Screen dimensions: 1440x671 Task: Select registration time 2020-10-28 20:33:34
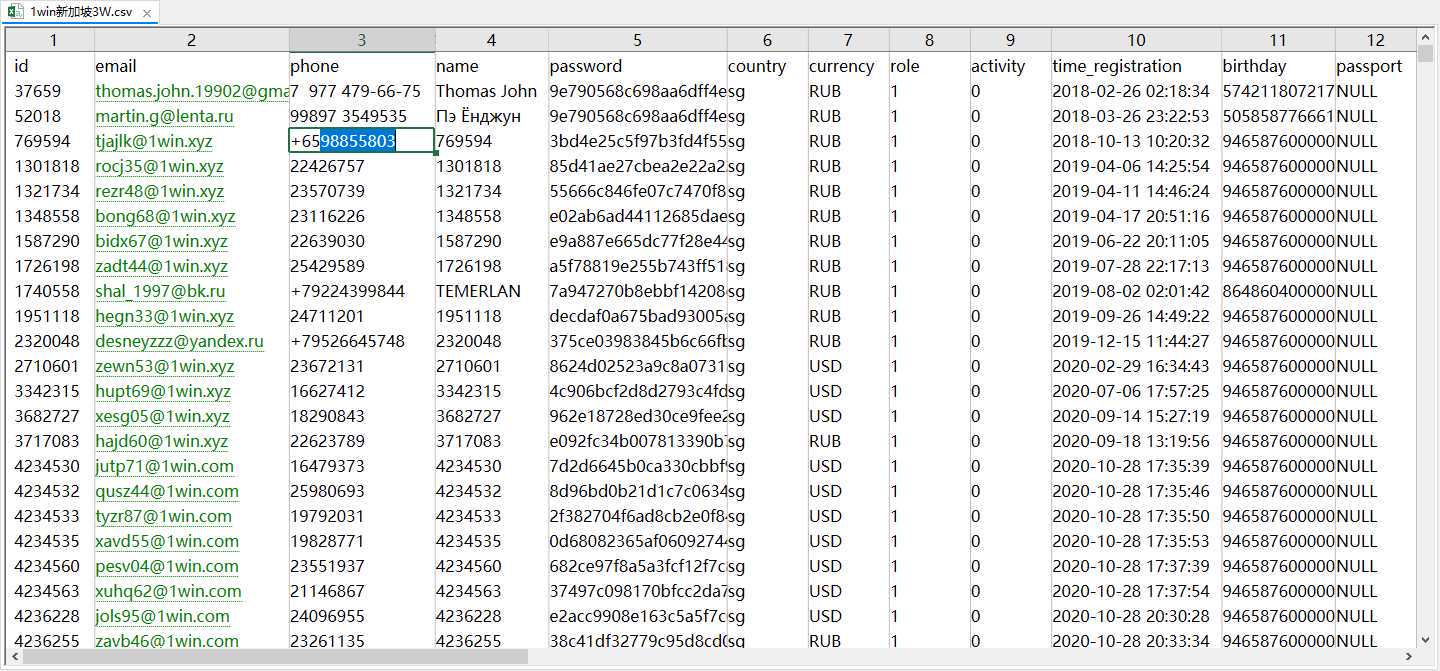click(x=1136, y=641)
